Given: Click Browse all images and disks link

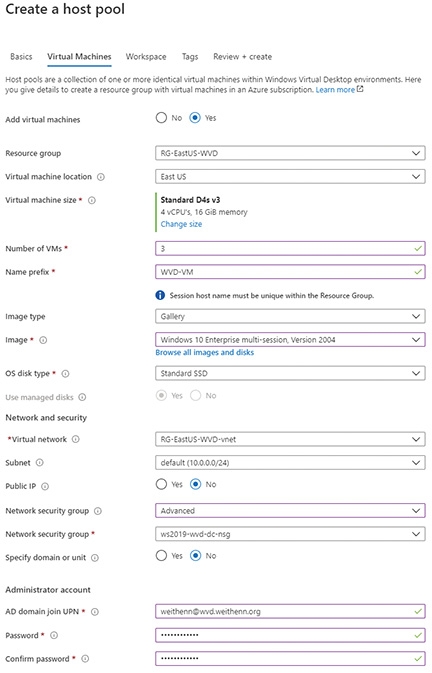Looking at the screenshot, I should [205, 352].
